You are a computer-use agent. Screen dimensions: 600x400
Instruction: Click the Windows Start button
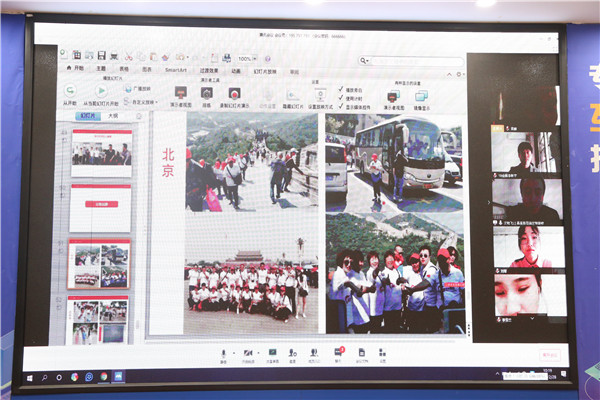(x=29, y=377)
